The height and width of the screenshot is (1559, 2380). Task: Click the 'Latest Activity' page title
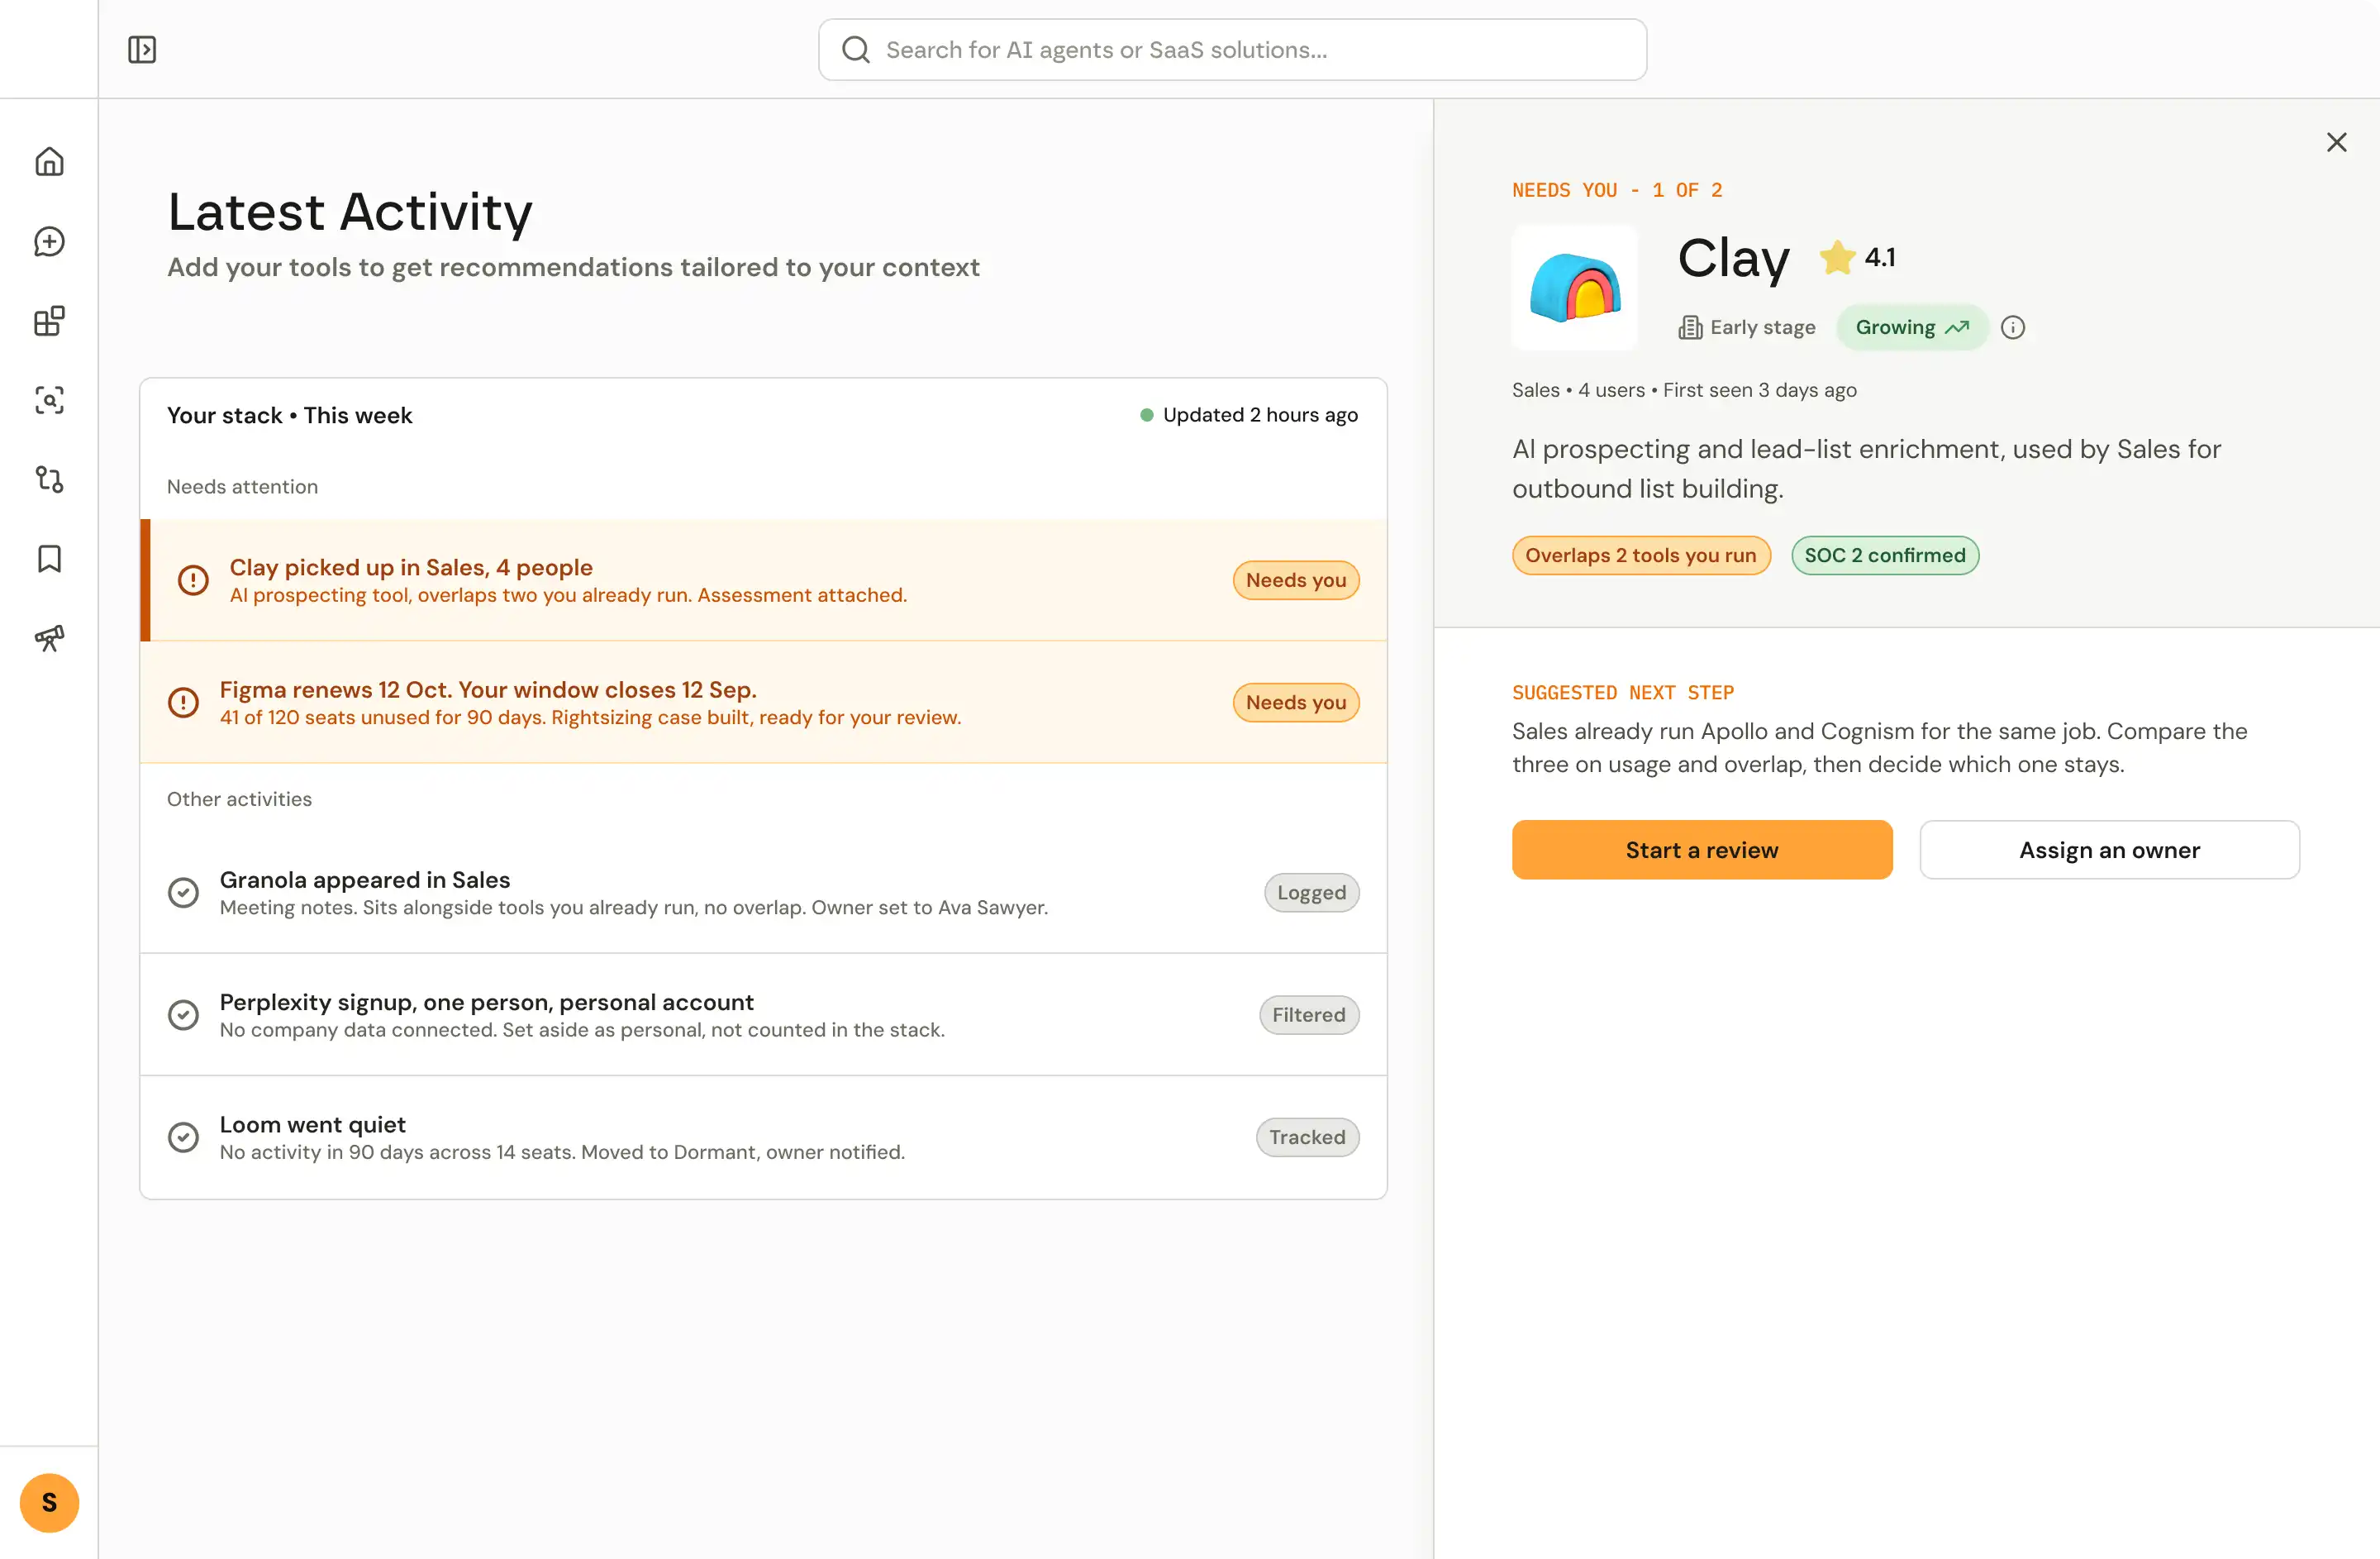(x=349, y=212)
